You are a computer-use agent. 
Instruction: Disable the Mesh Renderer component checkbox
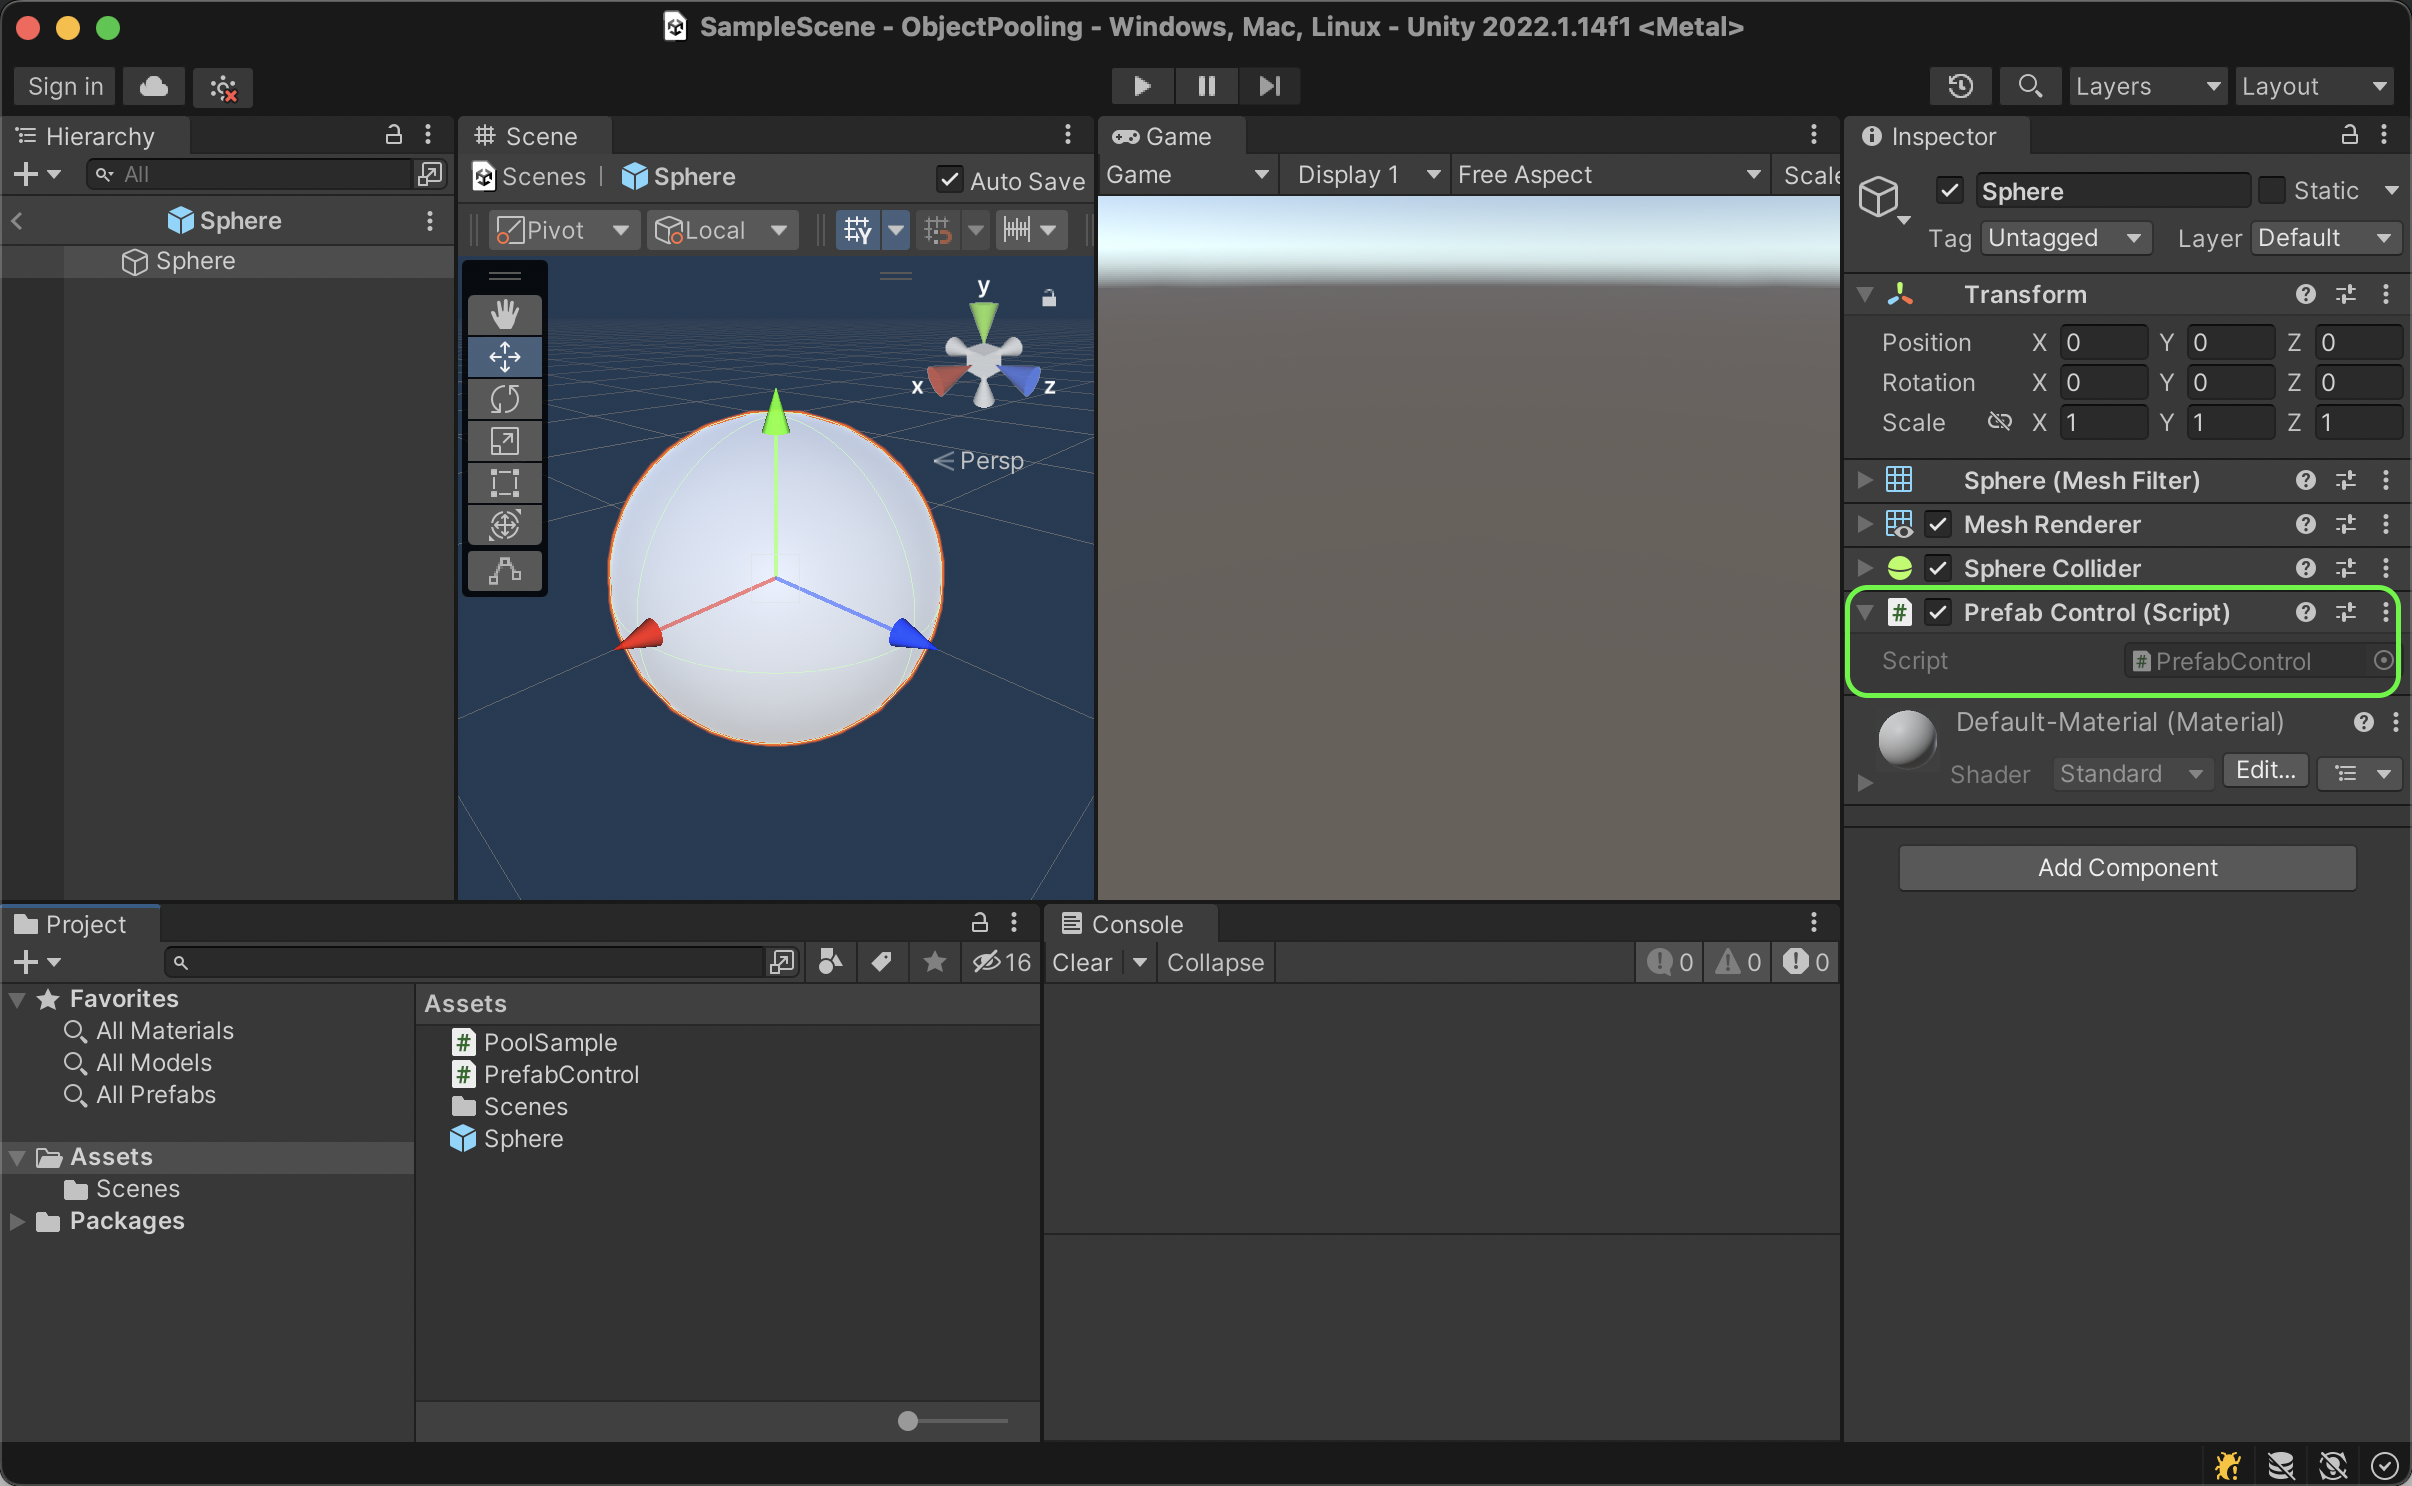(1938, 524)
